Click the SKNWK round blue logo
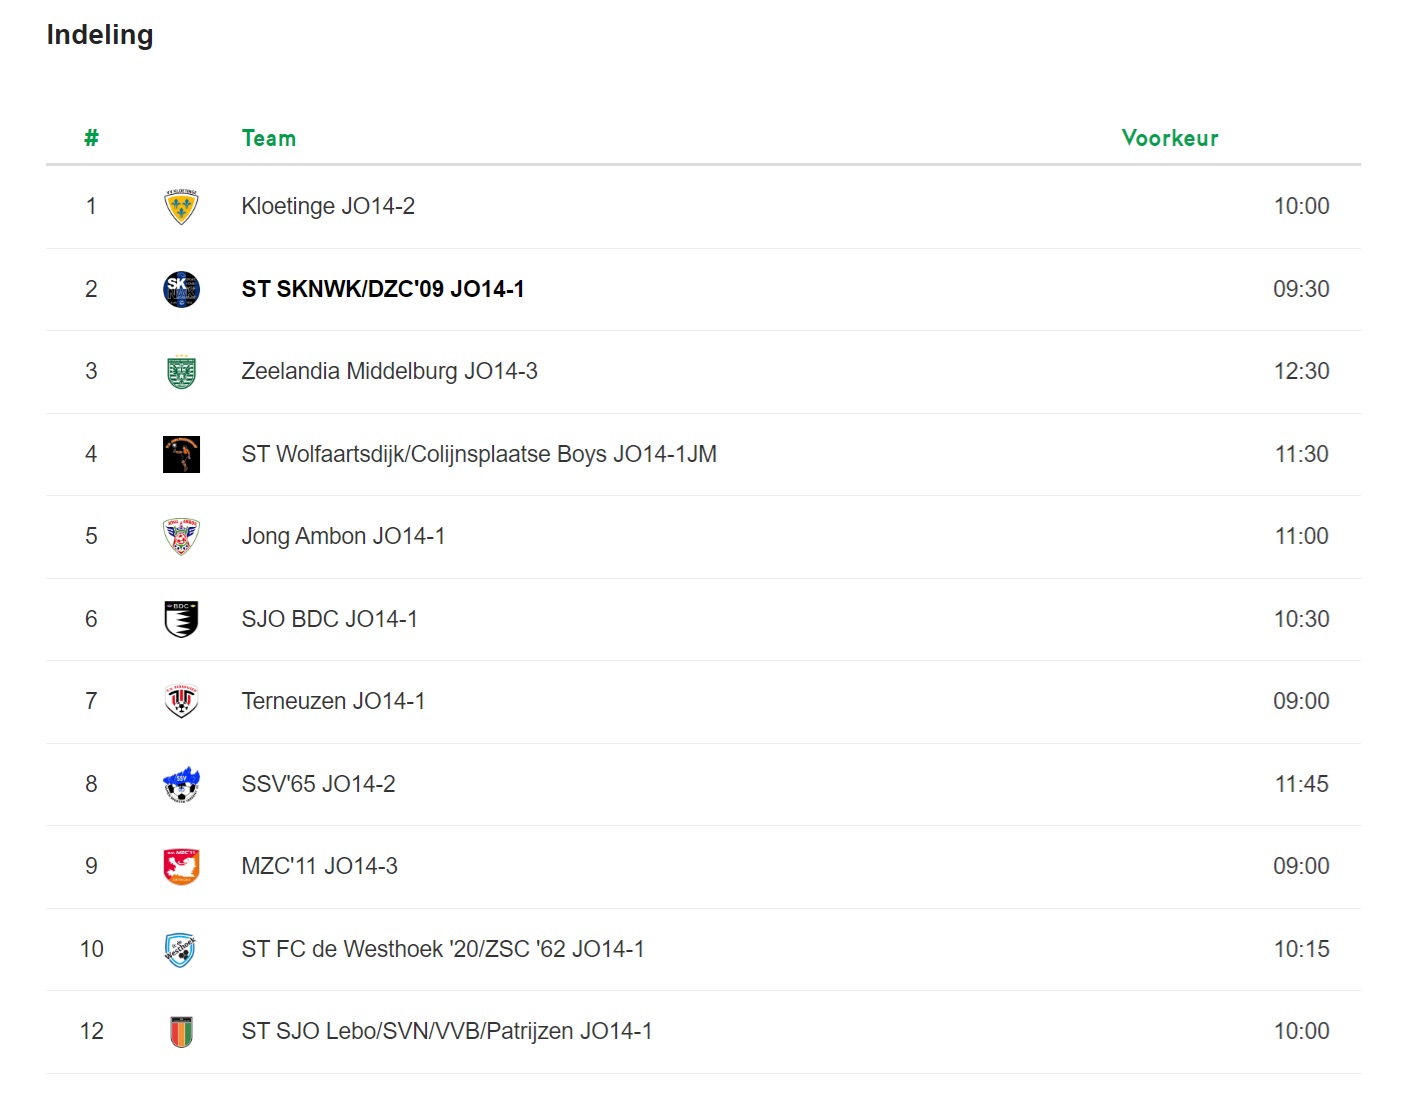1405x1098 pixels. (181, 289)
